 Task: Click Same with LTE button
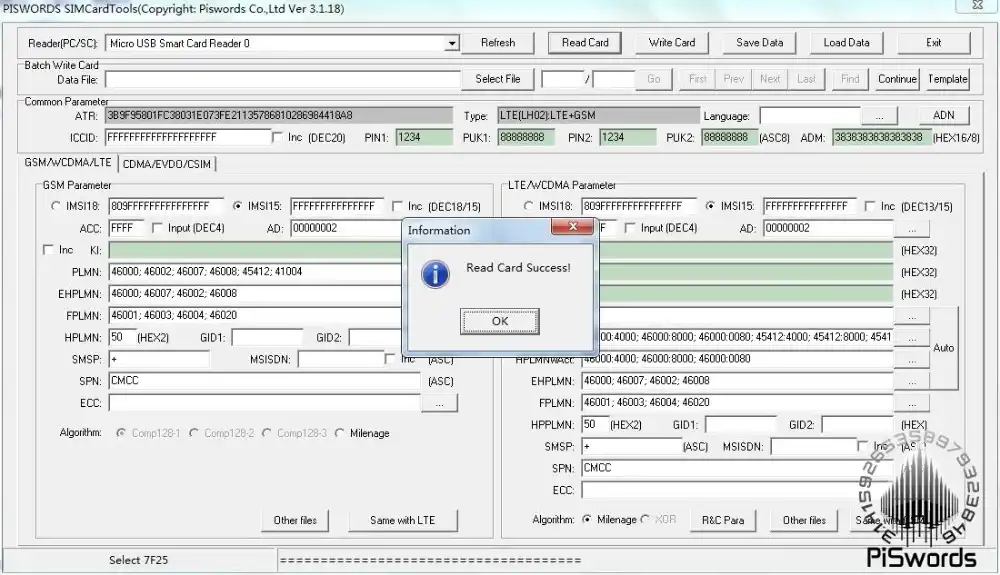pyautogui.click(x=402, y=520)
